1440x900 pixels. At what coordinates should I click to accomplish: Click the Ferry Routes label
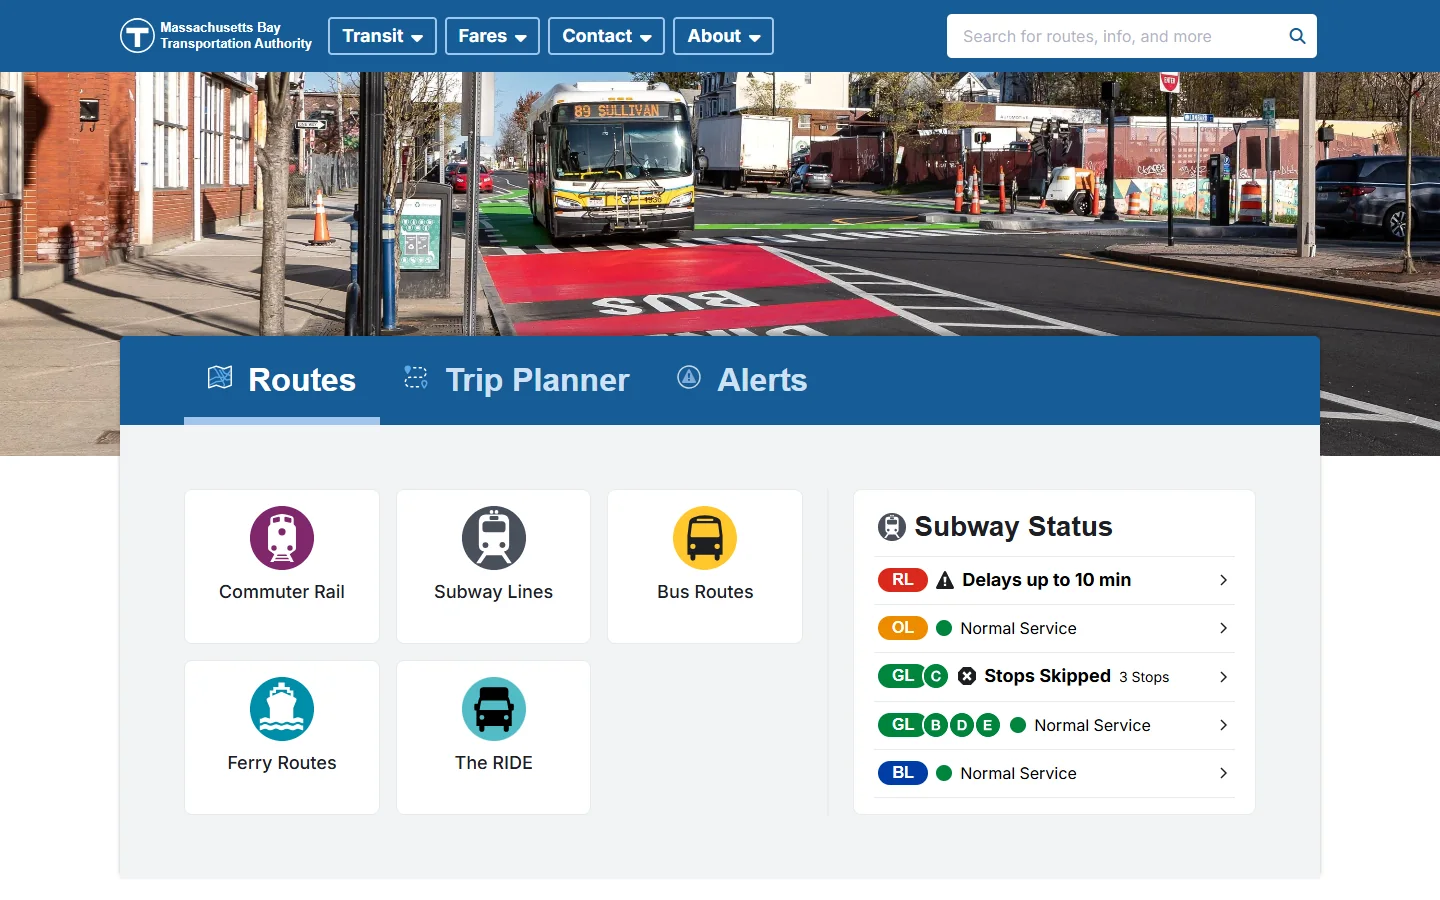(282, 763)
